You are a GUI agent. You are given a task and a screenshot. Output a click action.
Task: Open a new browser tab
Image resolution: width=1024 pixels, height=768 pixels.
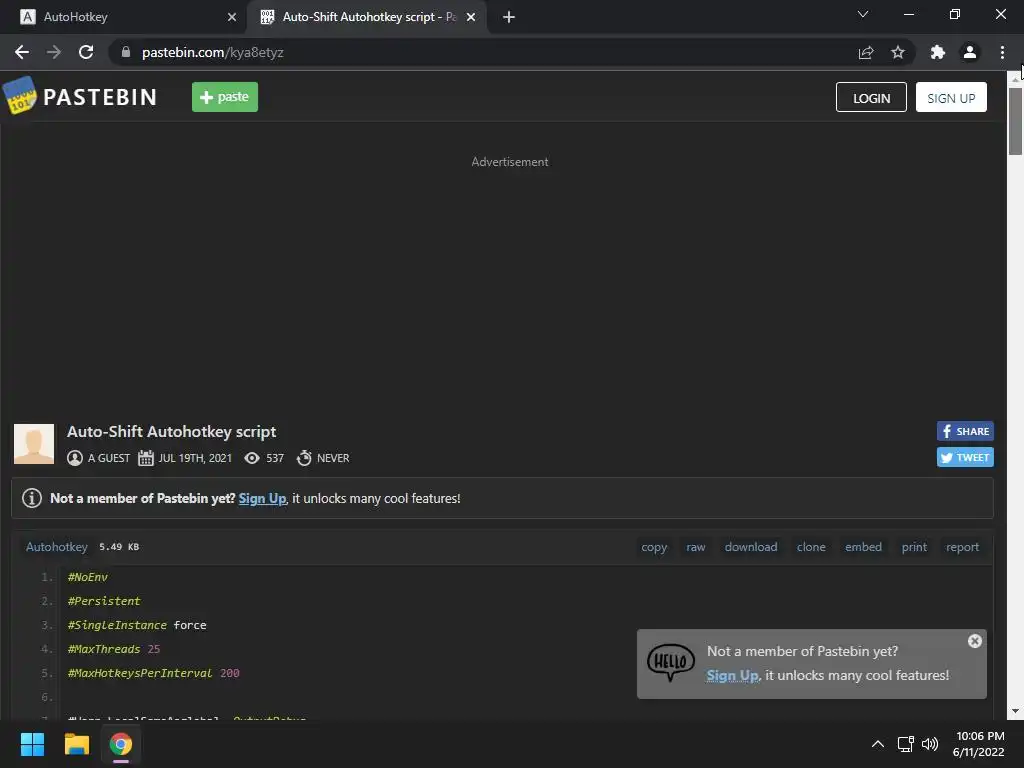click(509, 17)
